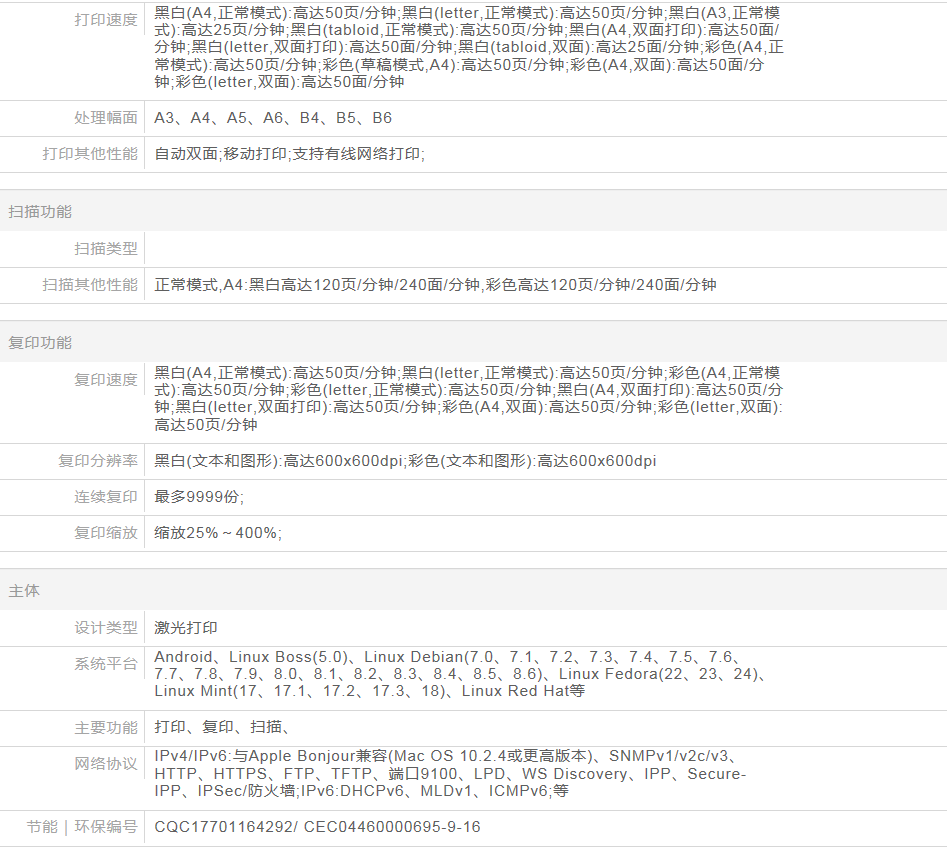Select the 复印功能 section header
Image resolution: width=947 pixels, height=850 pixels.
tap(40, 343)
